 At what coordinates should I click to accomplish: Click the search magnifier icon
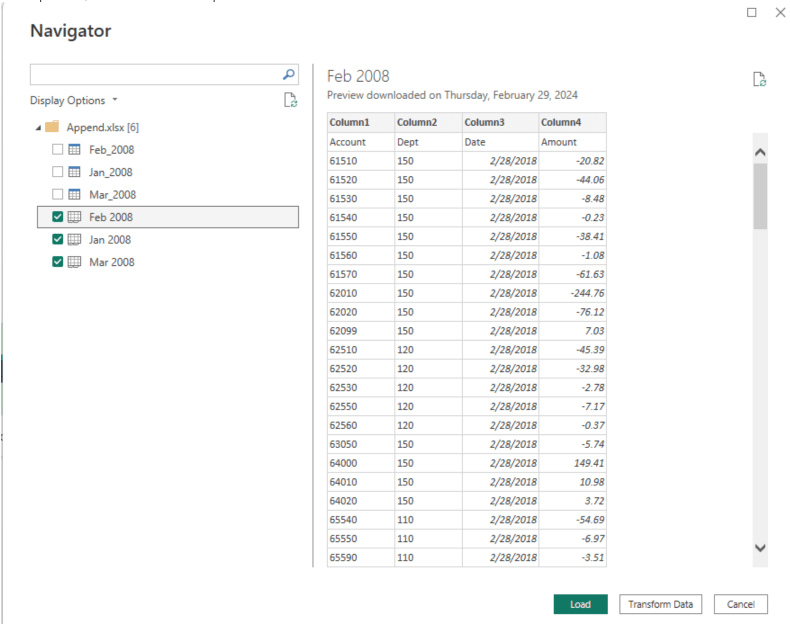[x=289, y=74]
